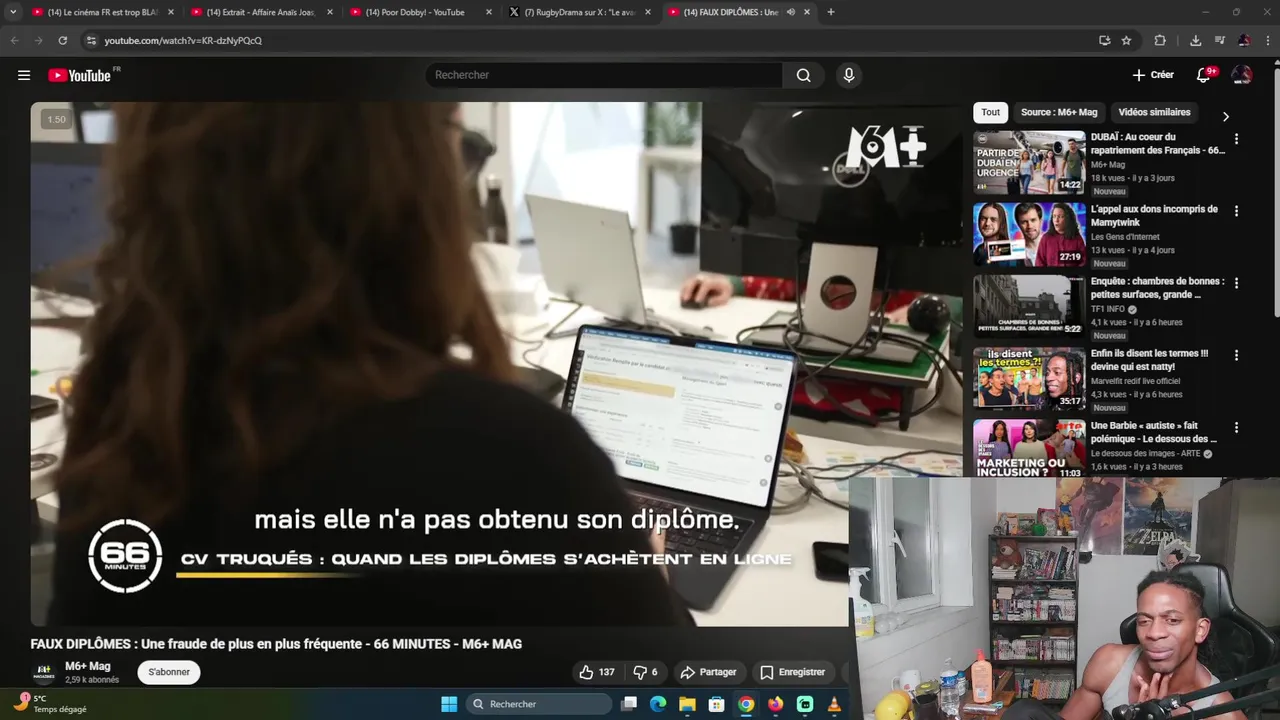Open the YouTube hamburger guide menu
The height and width of the screenshot is (720, 1280).
tap(24, 75)
